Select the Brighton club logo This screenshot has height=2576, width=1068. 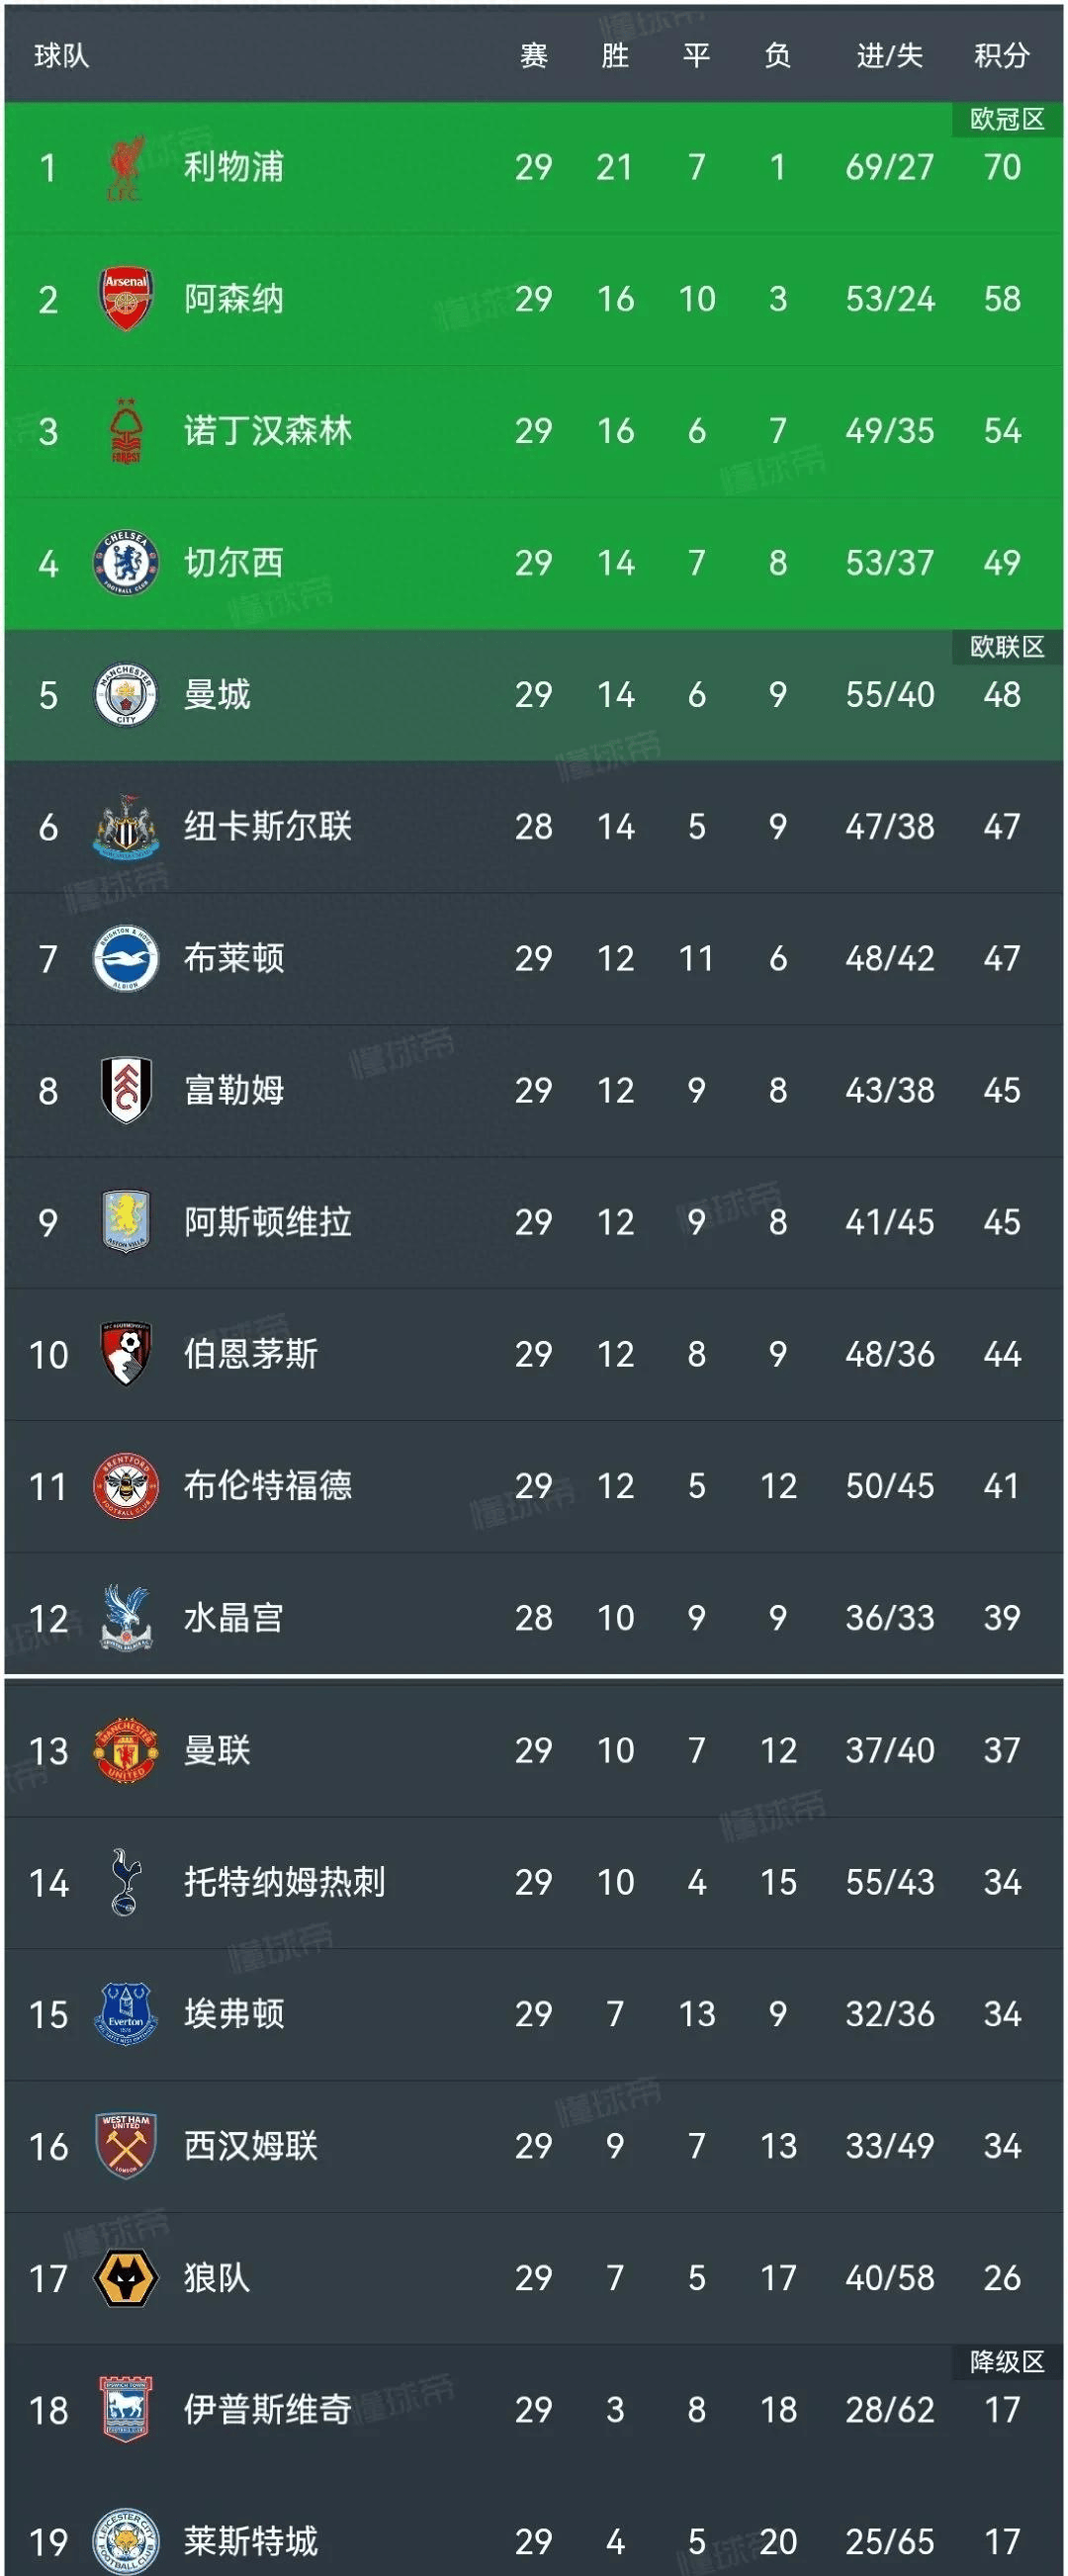click(126, 958)
